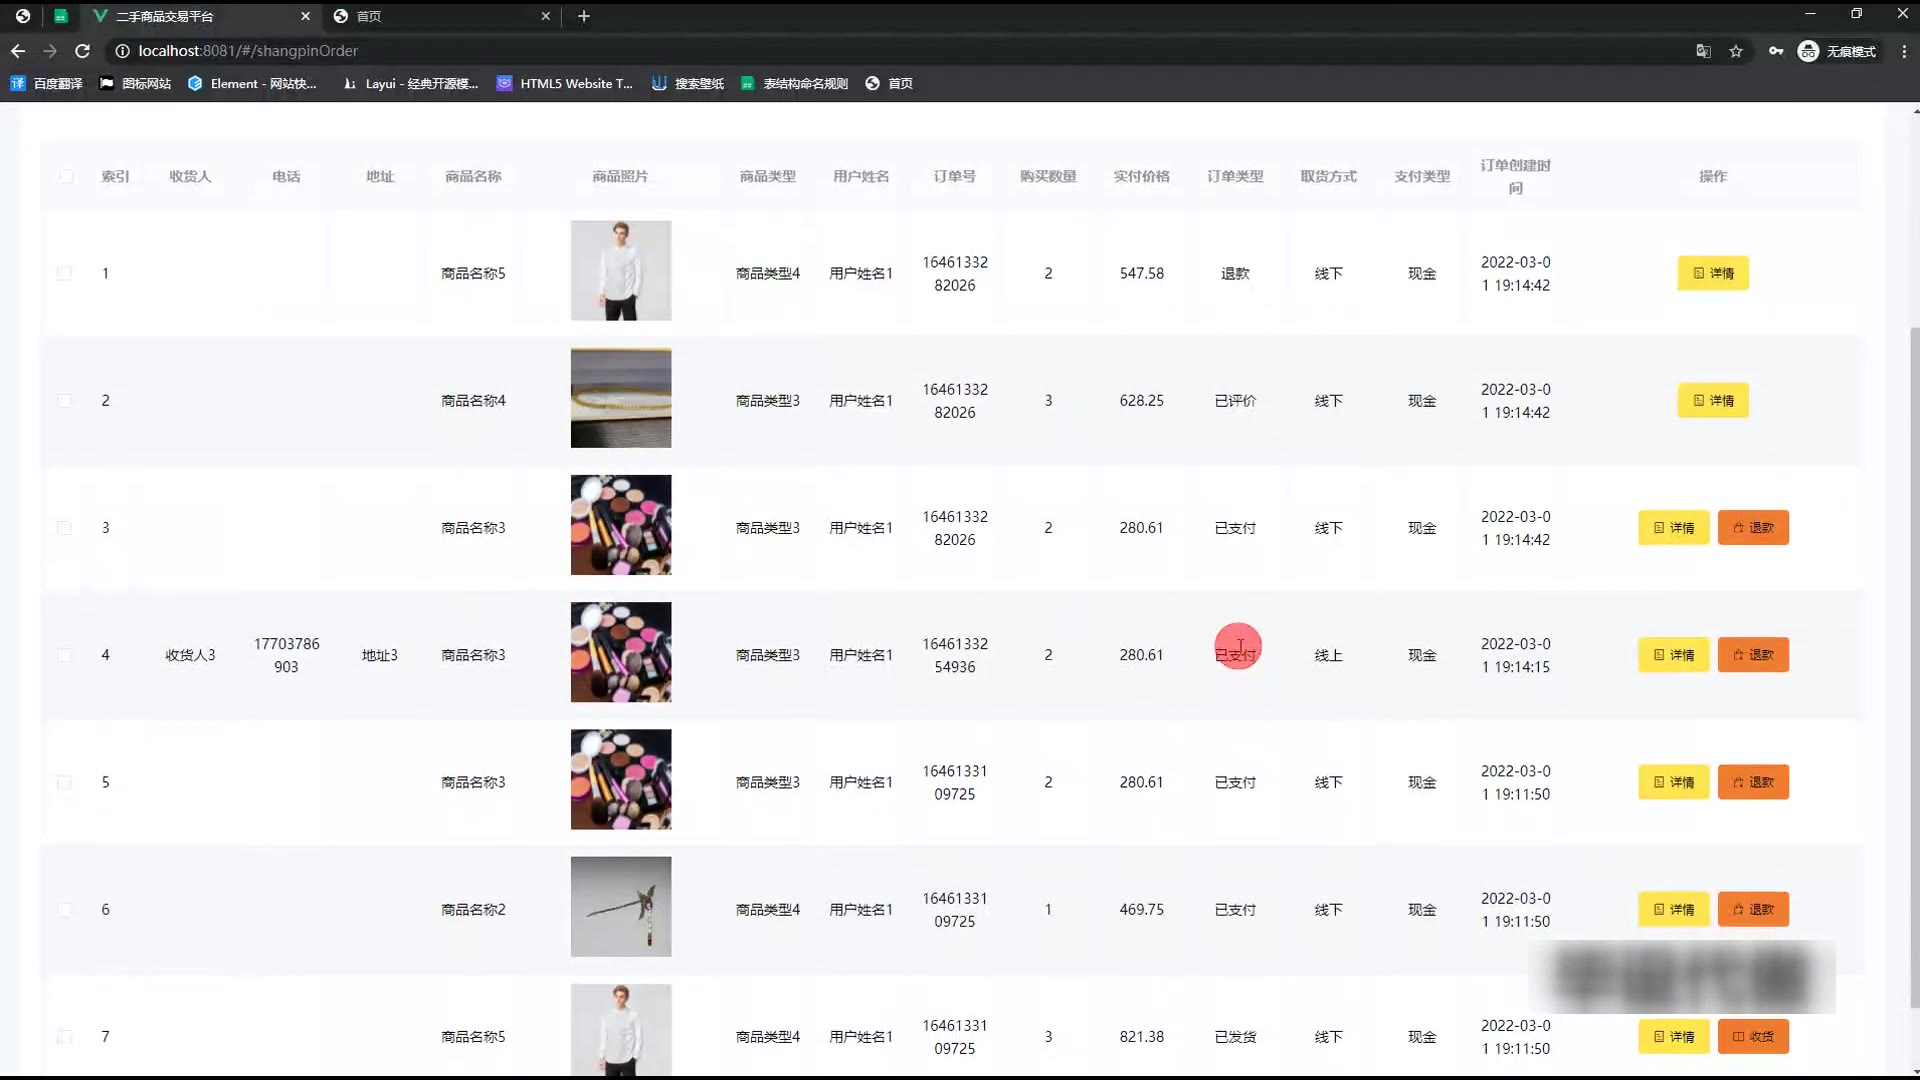This screenshot has width=1920, height=1080.
Task: Open Chrome three-dot menu
Action: 1903,51
